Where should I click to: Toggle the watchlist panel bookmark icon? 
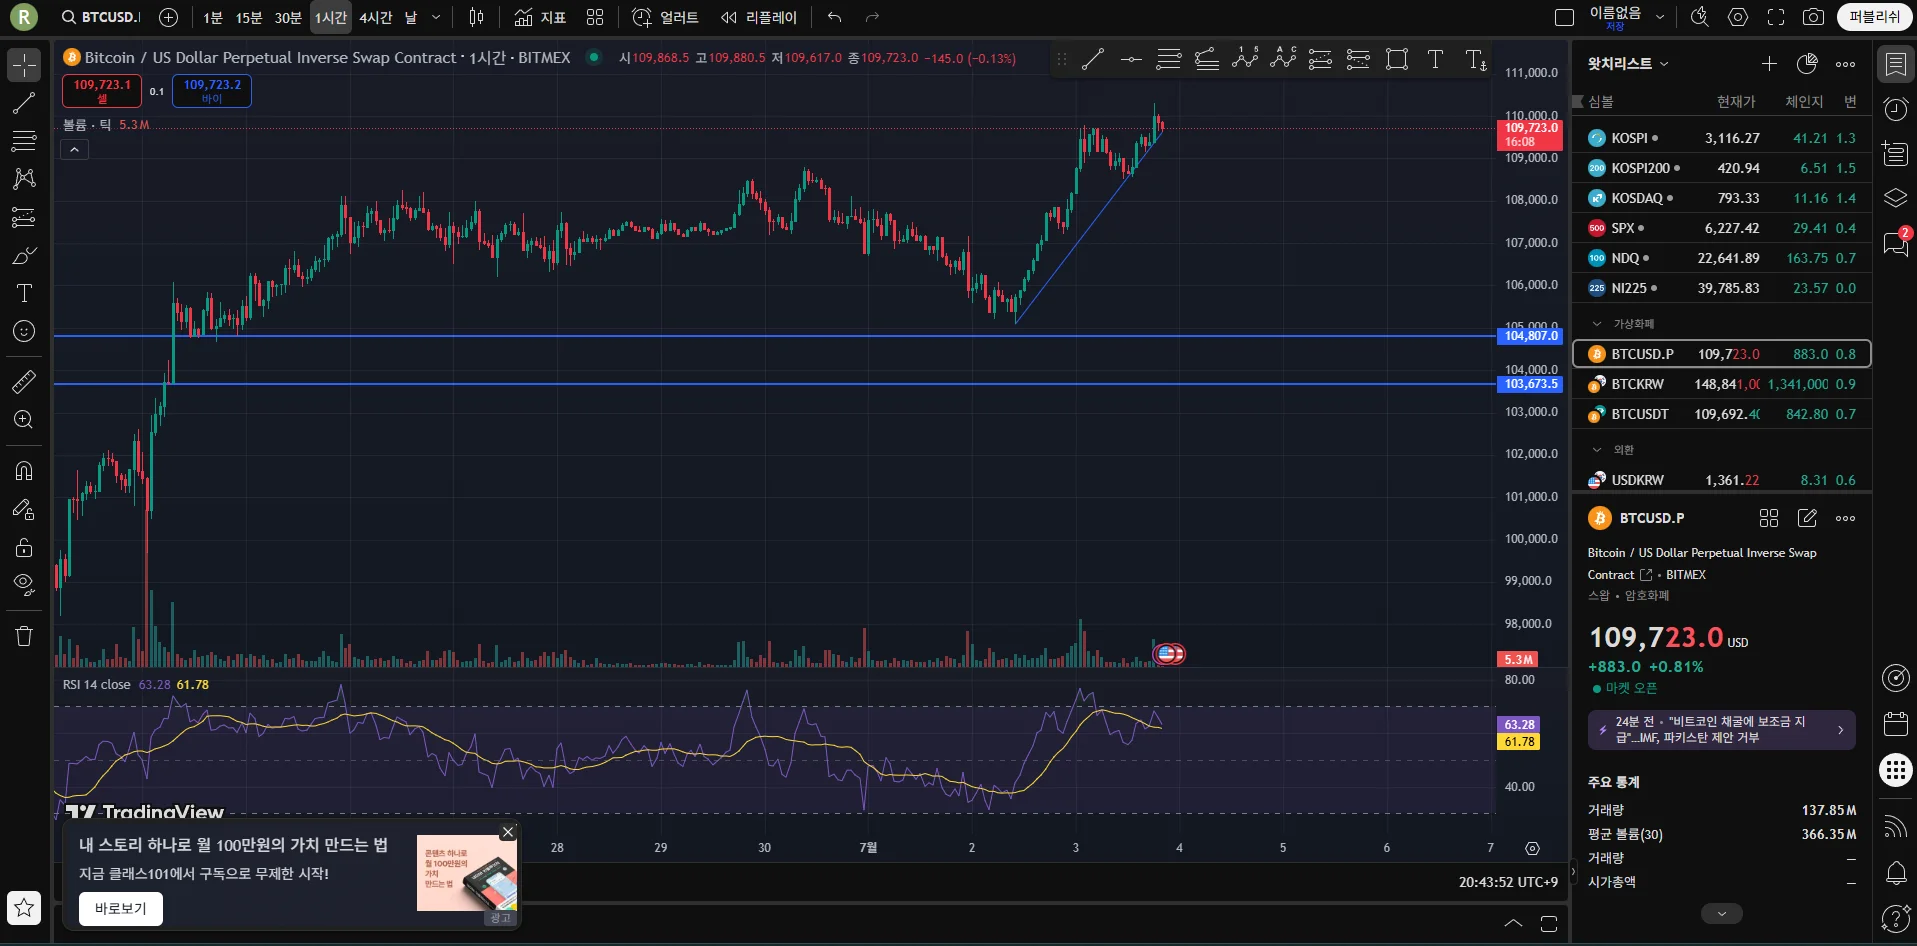click(x=1895, y=65)
